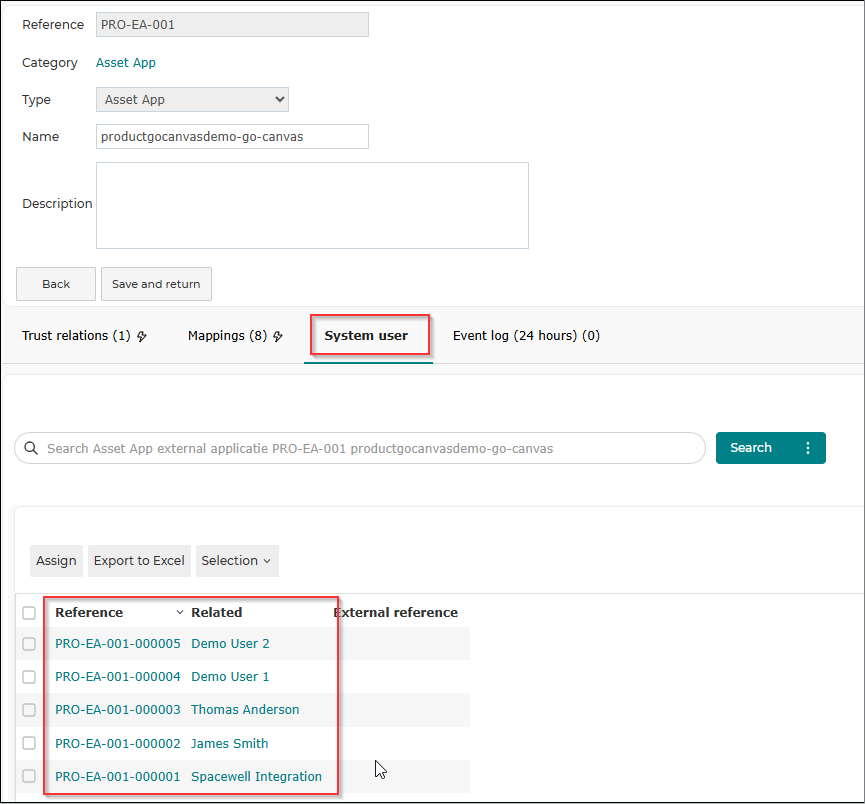Image resolution: width=865 pixels, height=804 pixels.
Task: Open reference PRO-EA-001-000004
Action: (118, 677)
